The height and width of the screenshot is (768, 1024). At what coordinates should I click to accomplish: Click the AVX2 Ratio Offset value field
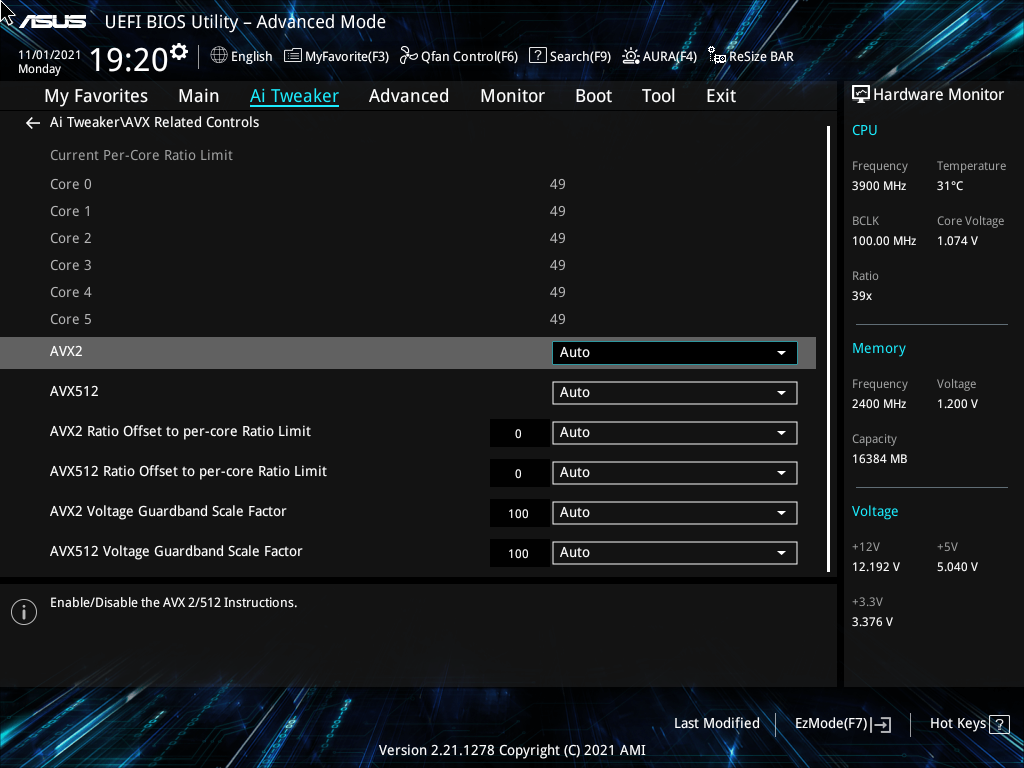tap(519, 434)
